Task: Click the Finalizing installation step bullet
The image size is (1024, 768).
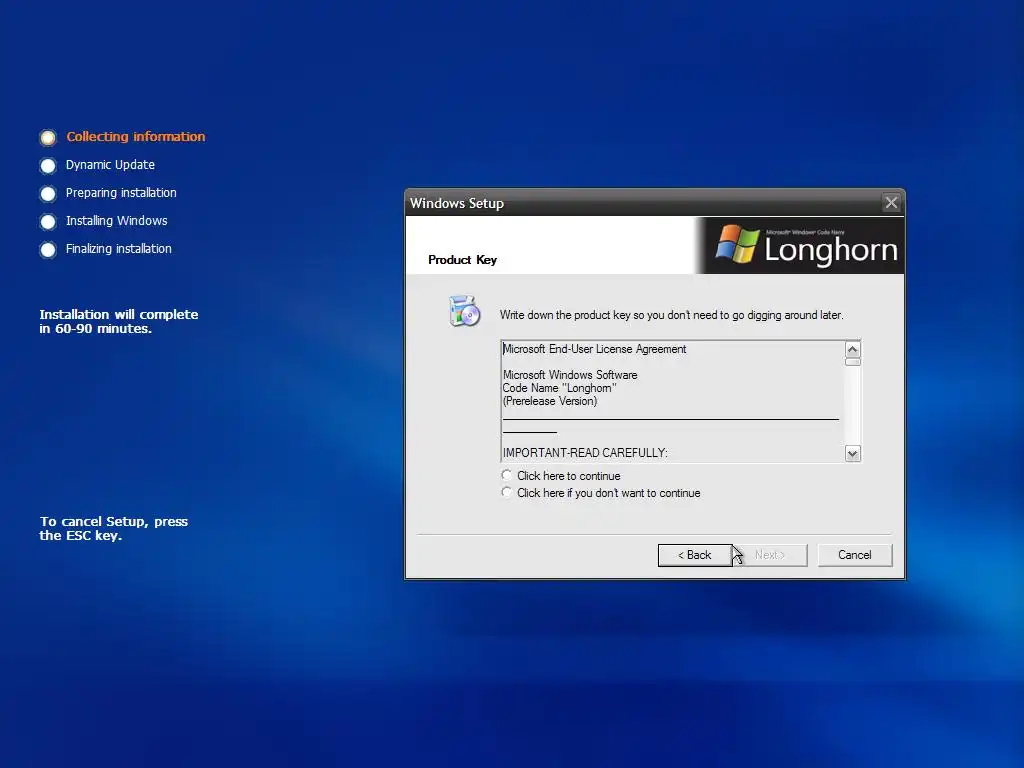Action: point(48,249)
